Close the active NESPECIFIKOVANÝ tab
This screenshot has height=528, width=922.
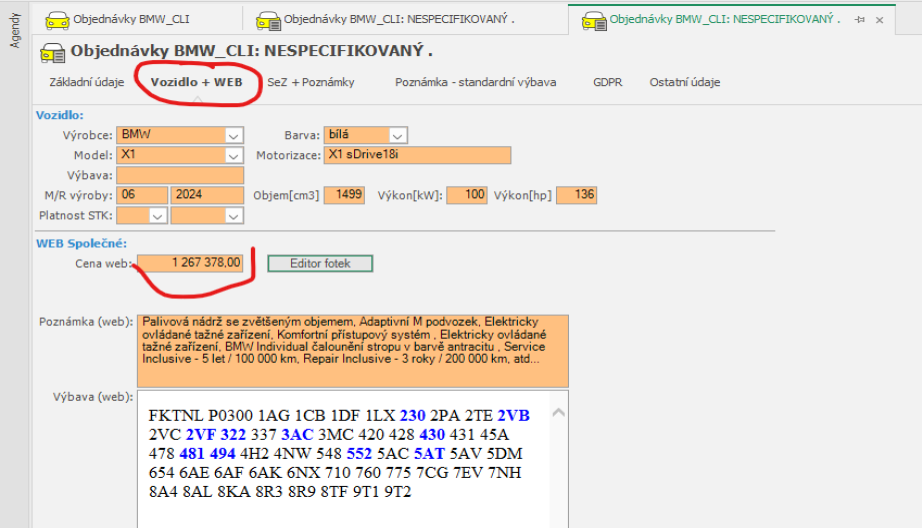point(878,20)
